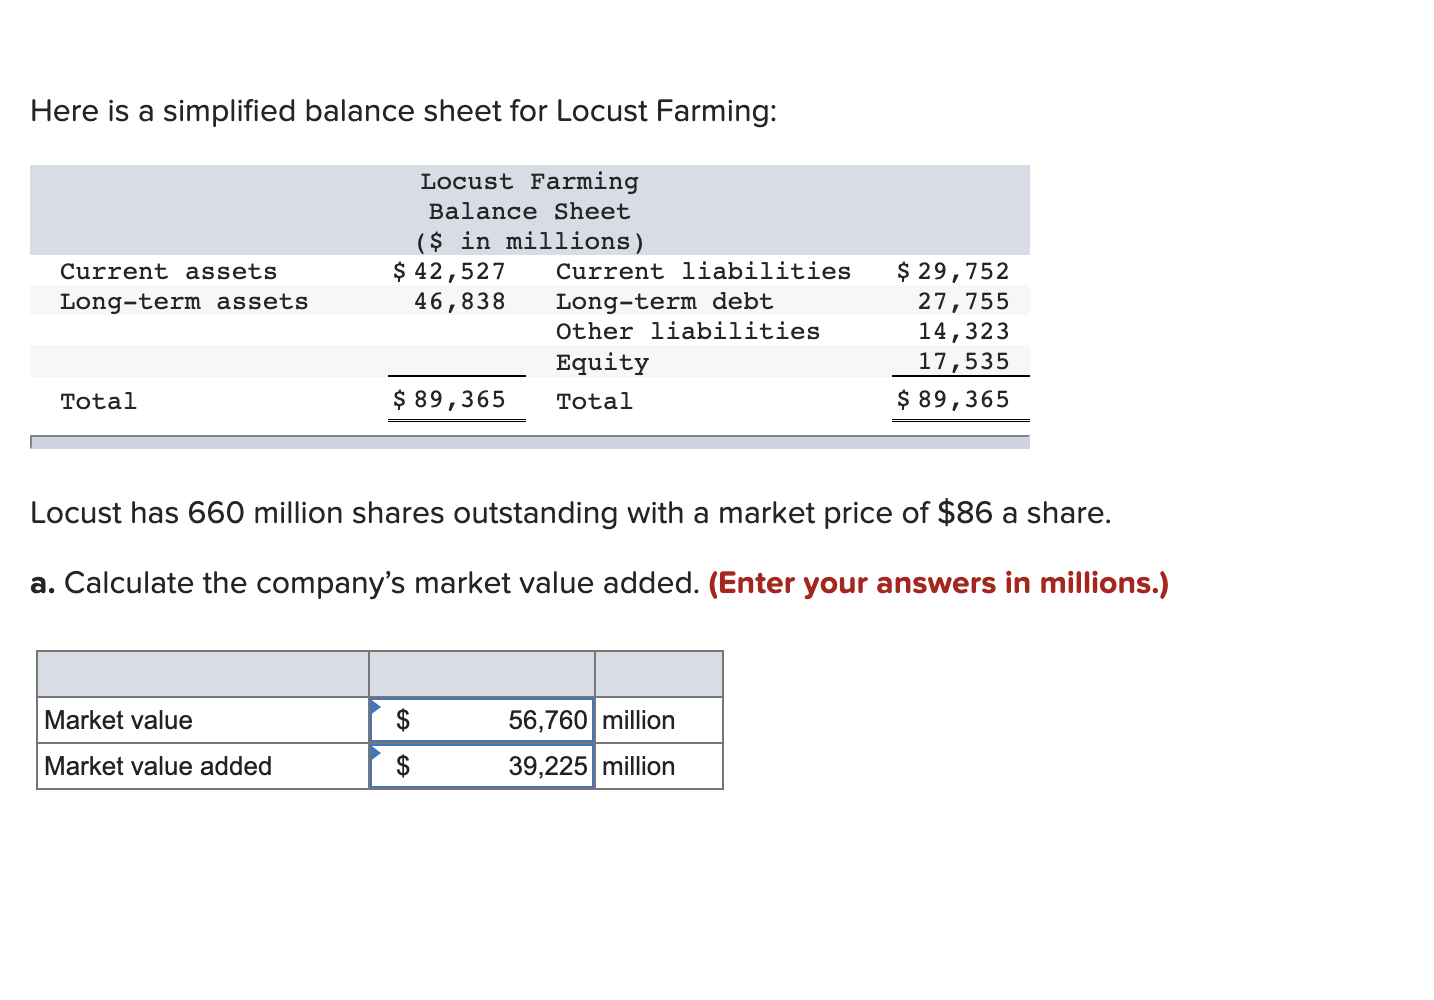Click the million label beside 56,760
This screenshot has height=1000, width=1434.
pyautogui.click(x=638, y=720)
